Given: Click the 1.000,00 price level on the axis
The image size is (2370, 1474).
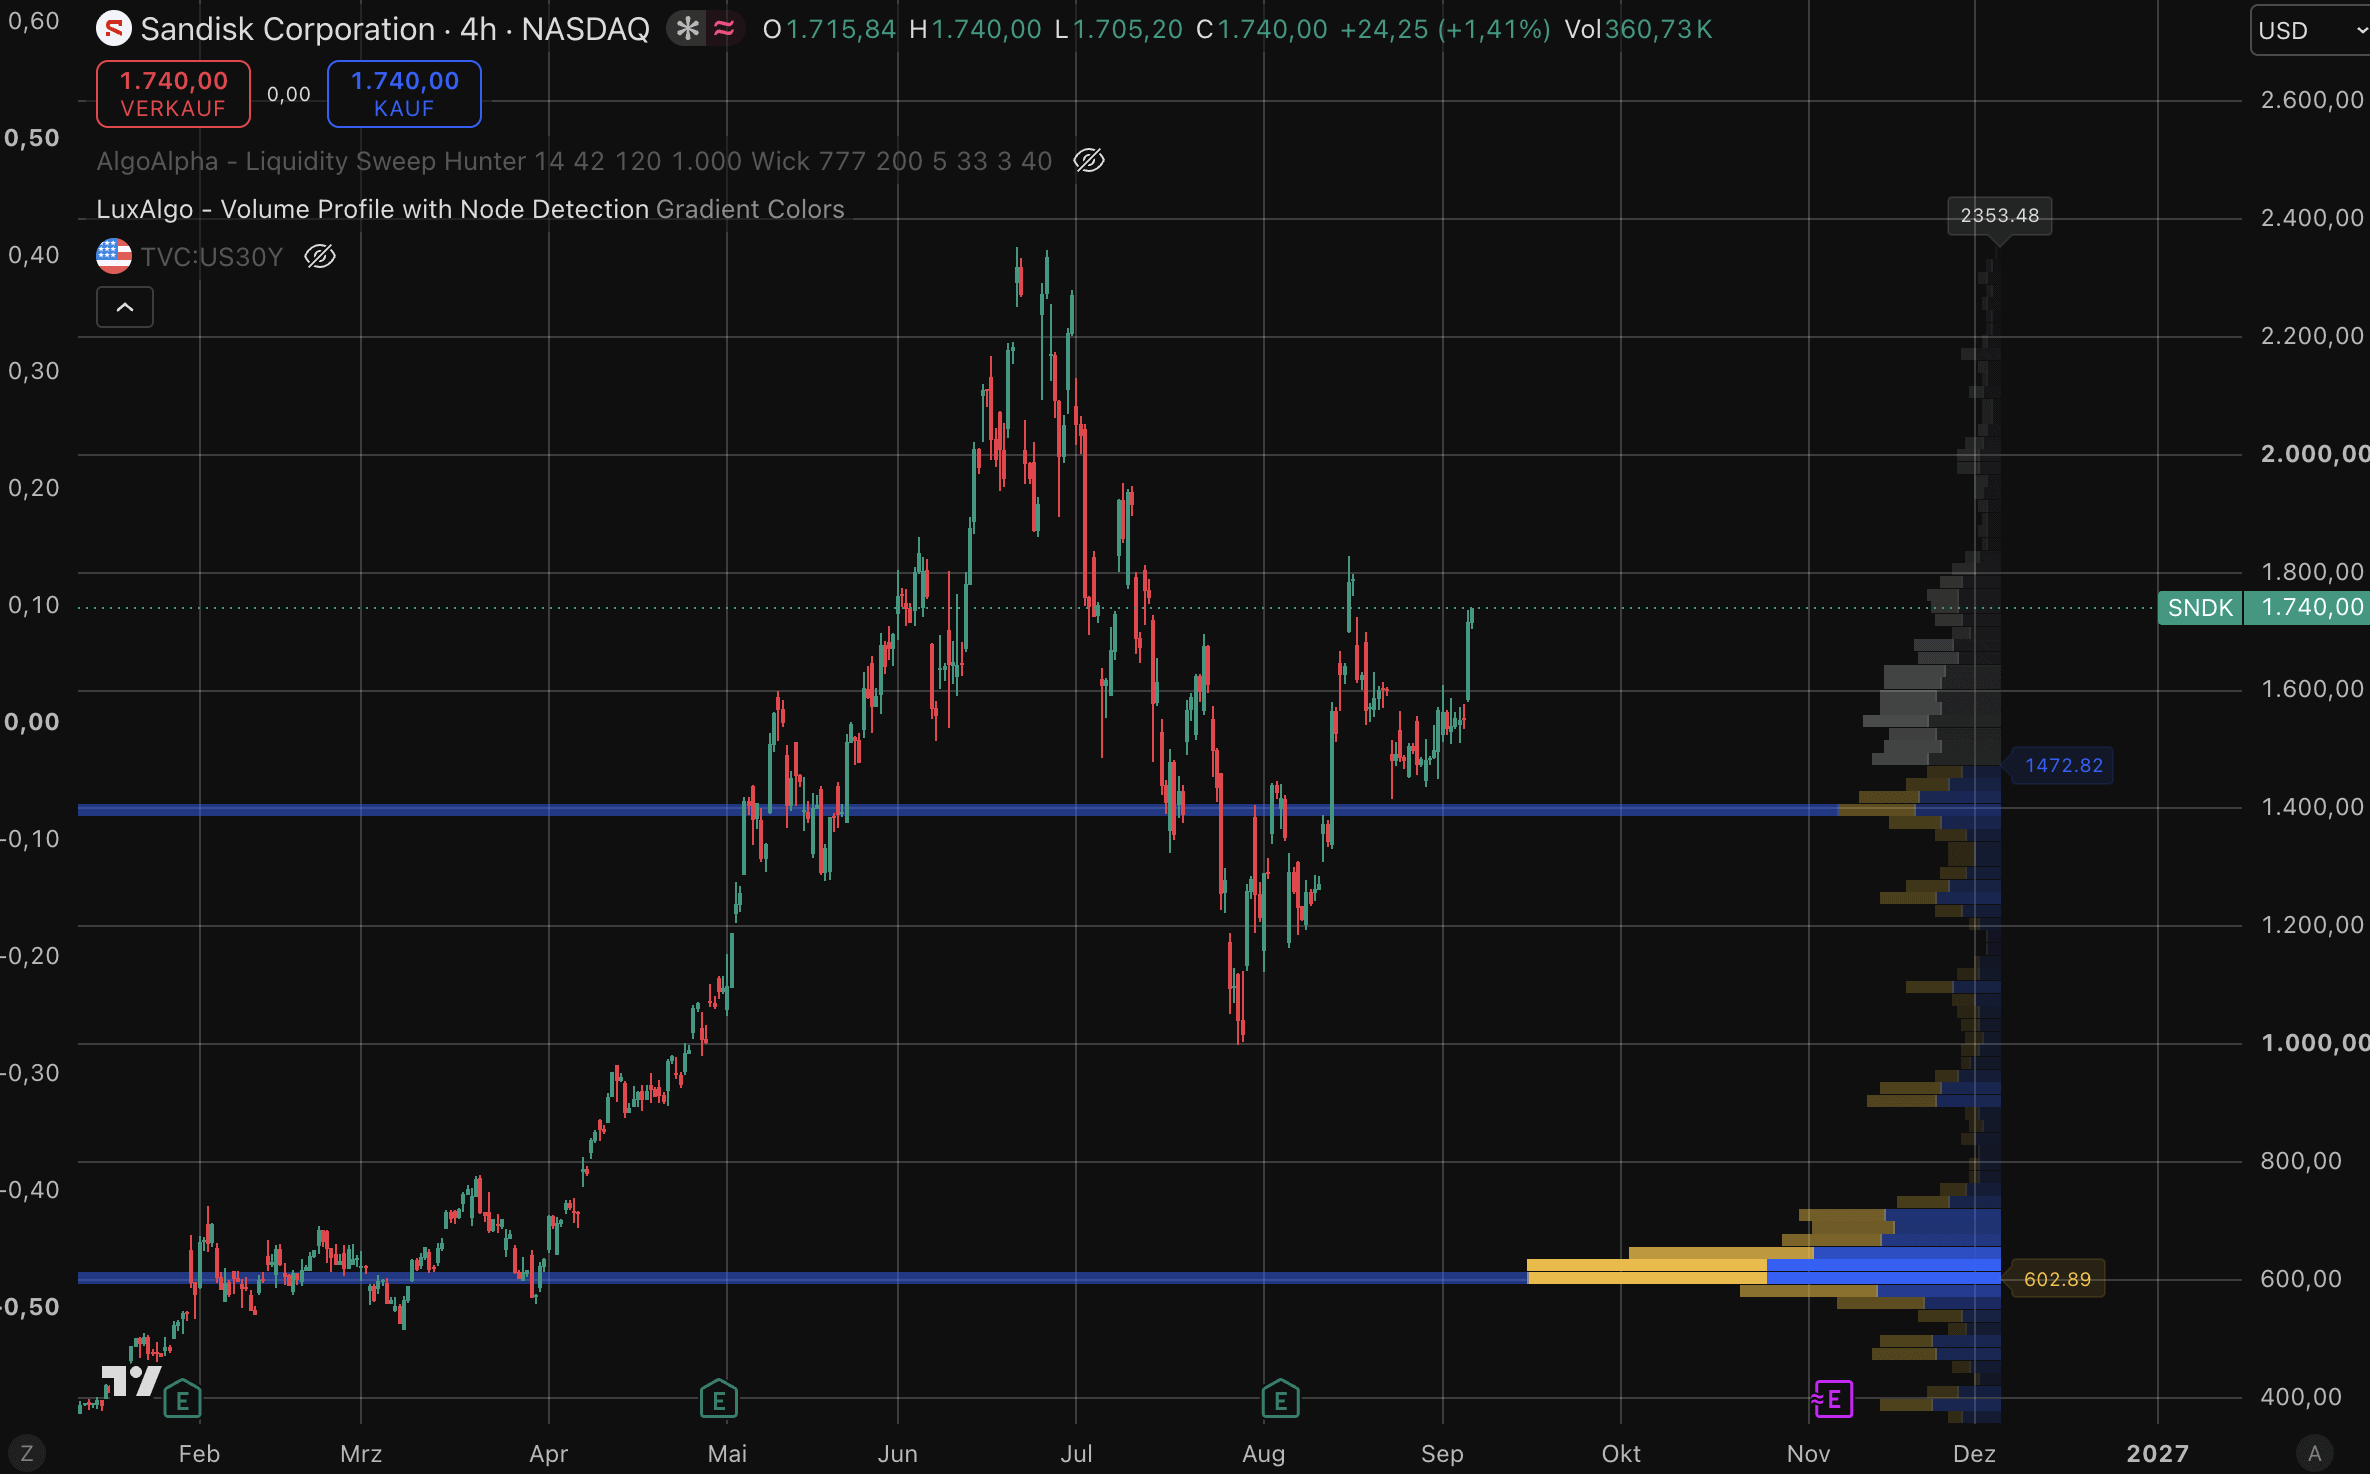Looking at the screenshot, I should (x=2314, y=1043).
